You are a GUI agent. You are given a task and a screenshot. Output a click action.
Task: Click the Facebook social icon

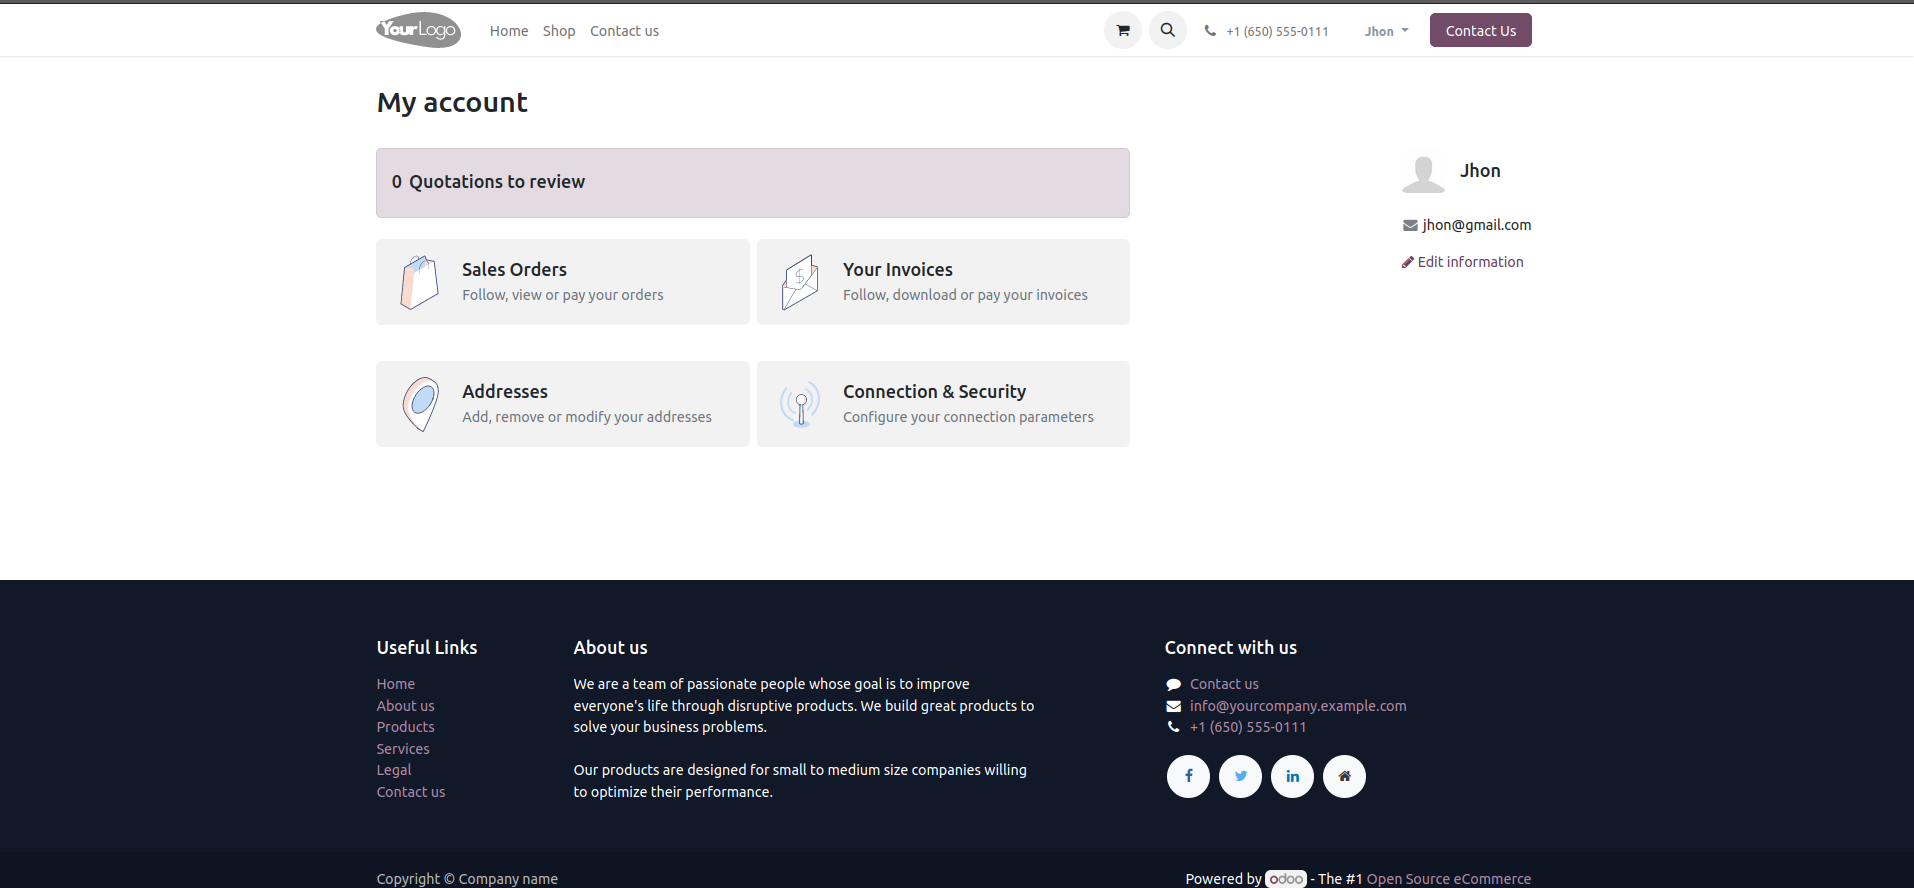coord(1188,776)
